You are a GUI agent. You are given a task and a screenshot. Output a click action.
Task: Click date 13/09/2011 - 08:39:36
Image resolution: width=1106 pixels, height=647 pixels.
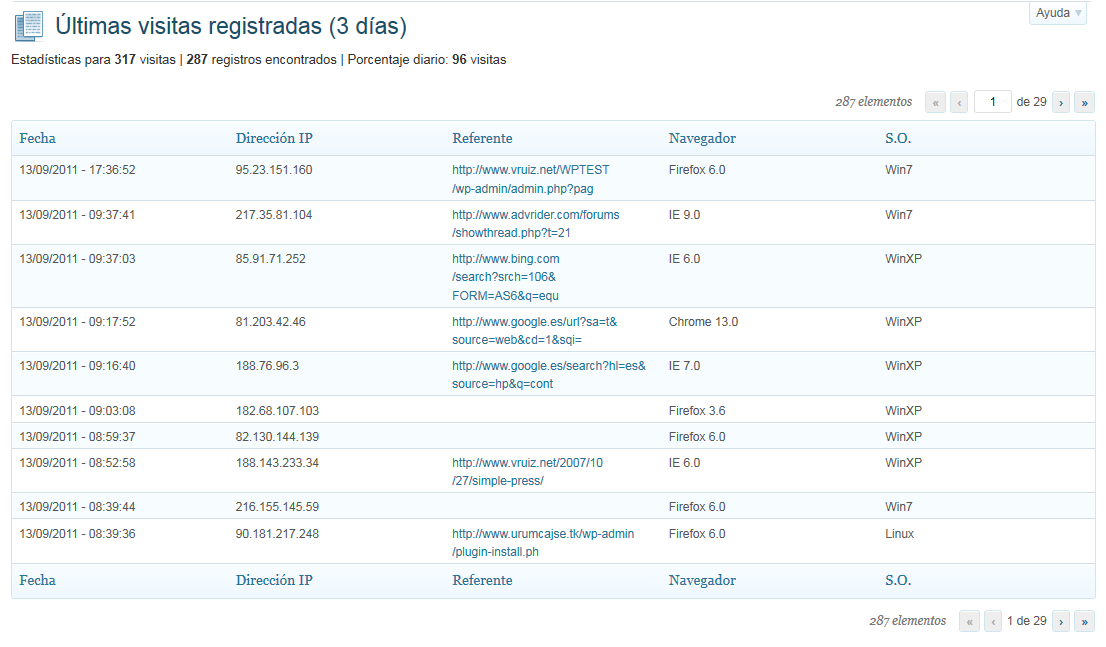tap(78, 533)
